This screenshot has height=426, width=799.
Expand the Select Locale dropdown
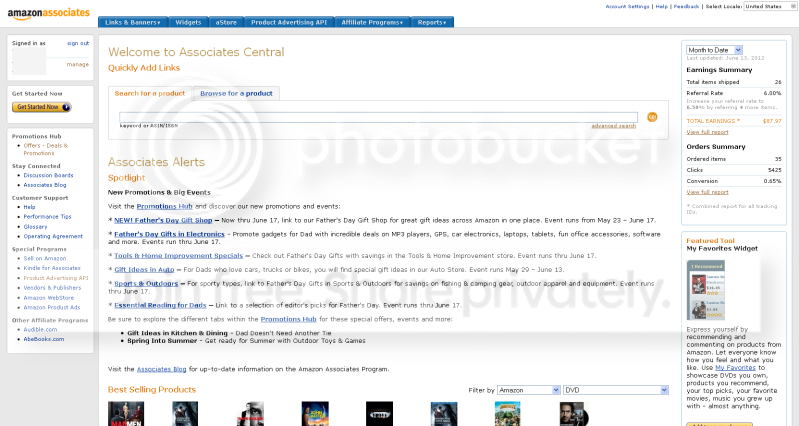(770, 7)
